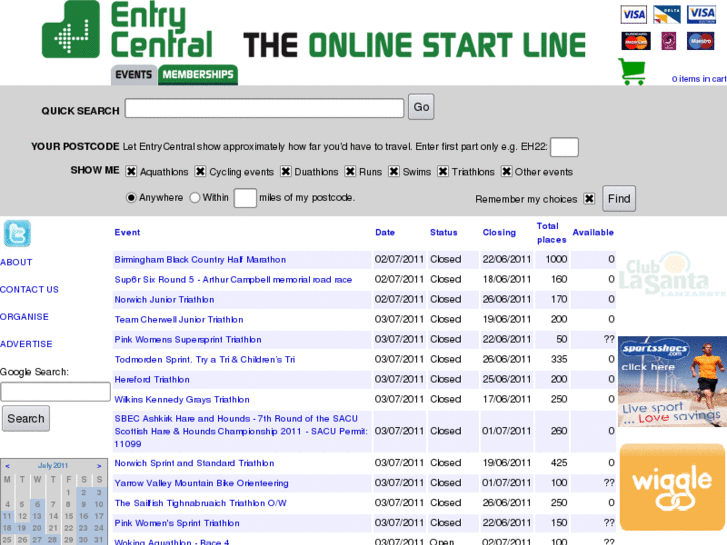The image size is (727, 545).
Task: Open the shopping cart icon
Action: [631, 72]
